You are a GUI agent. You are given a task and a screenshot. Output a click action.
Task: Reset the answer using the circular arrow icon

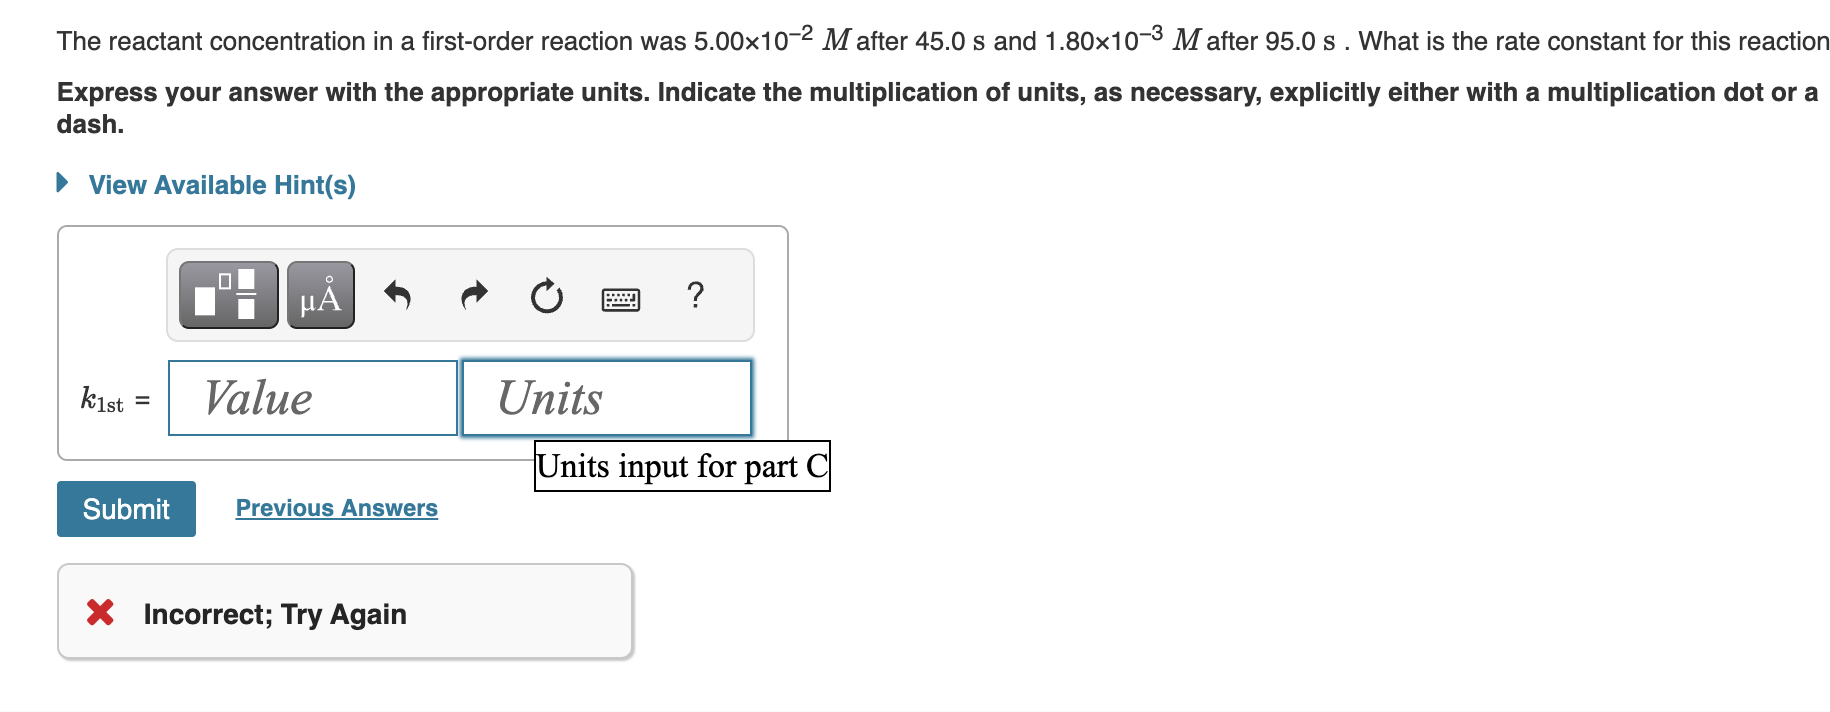click(x=546, y=295)
